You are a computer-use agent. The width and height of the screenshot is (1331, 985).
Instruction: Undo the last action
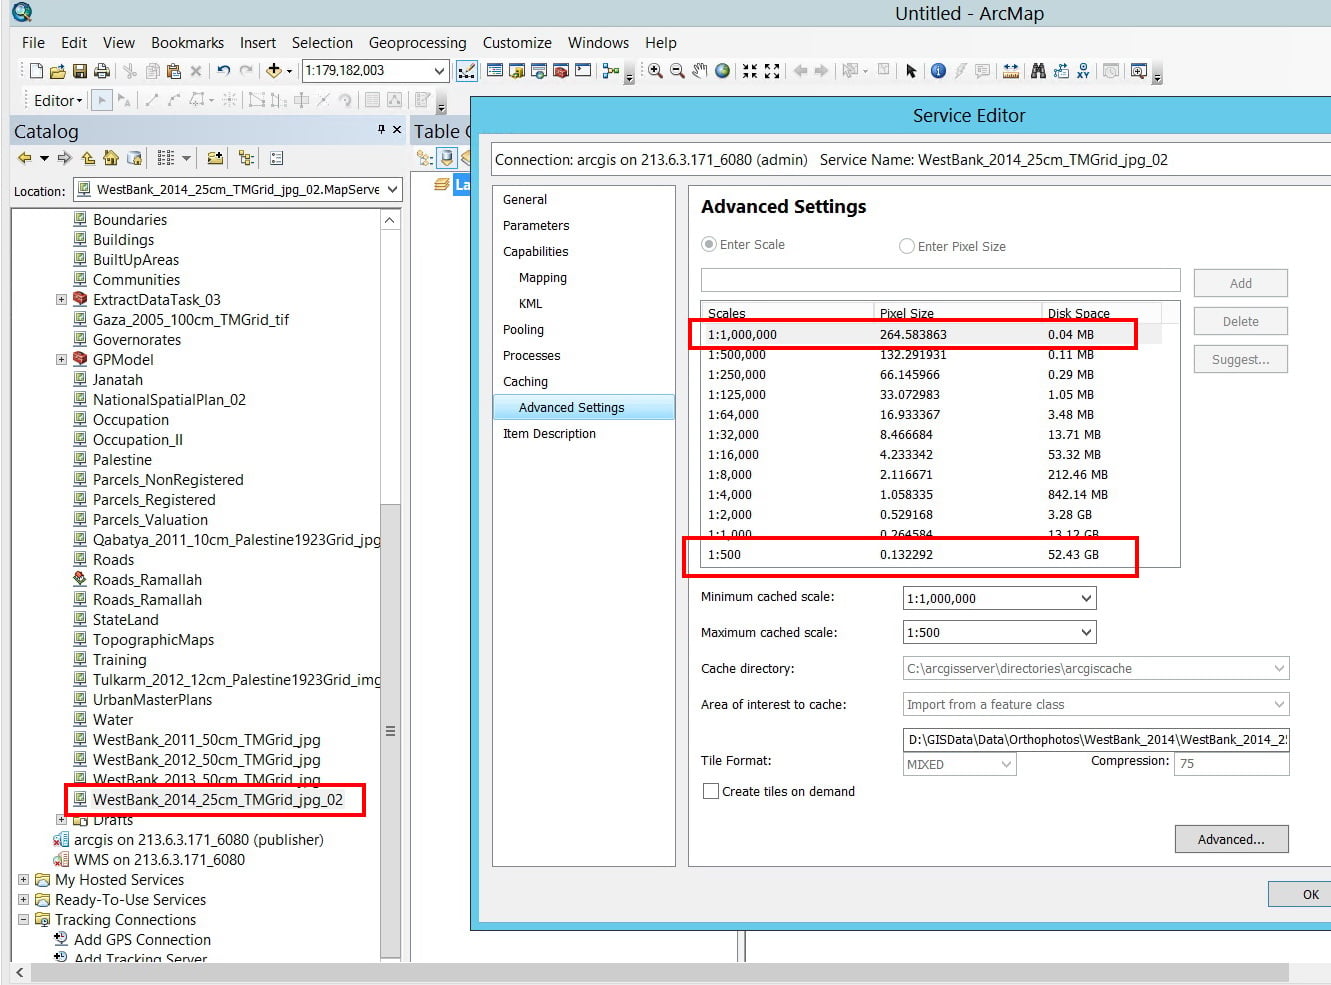[223, 71]
